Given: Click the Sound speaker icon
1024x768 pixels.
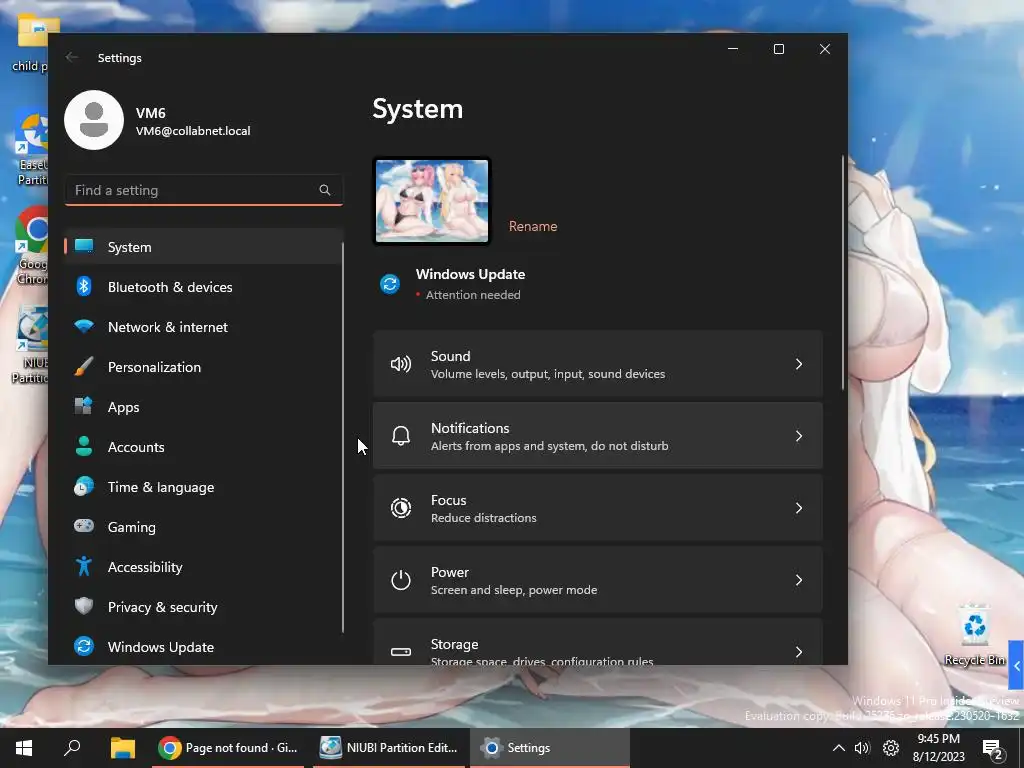Looking at the screenshot, I should (400, 364).
